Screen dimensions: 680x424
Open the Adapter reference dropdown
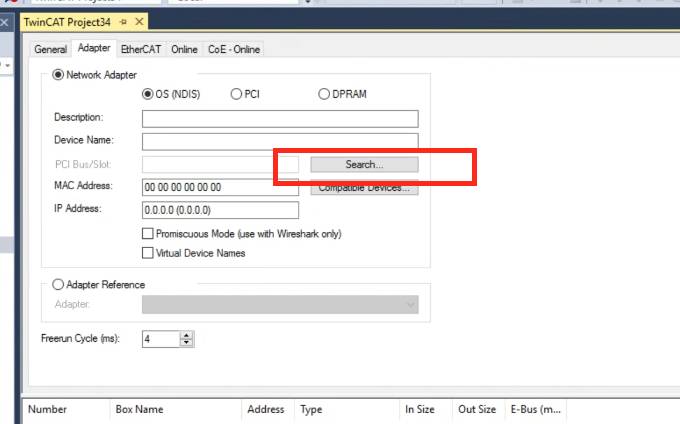(x=280, y=304)
